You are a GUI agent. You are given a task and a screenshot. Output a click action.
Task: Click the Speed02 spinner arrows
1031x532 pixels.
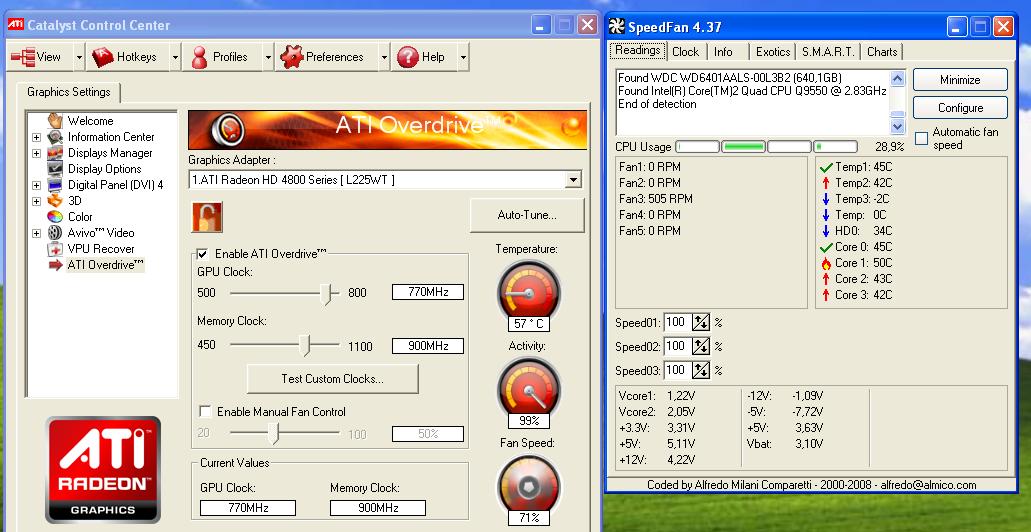pos(701,347)
